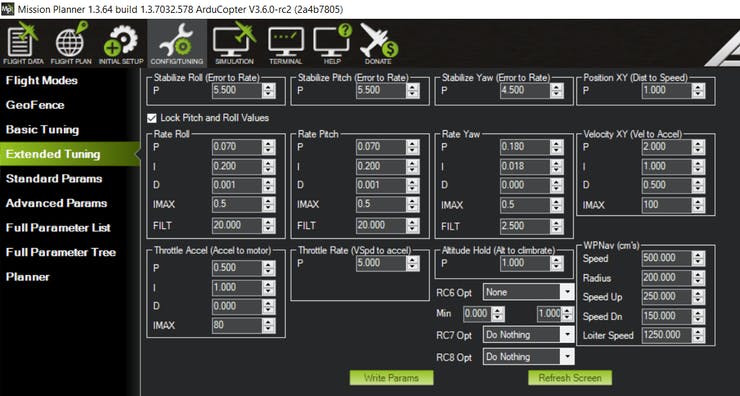This screenshot has width=740, height=396.
Task: Click Rate Roll FILT value field
Action: coord(237,226)
